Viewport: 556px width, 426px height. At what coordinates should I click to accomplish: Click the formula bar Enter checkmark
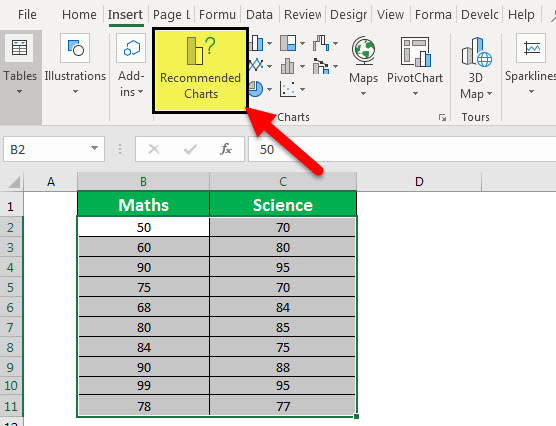point(190,149)
